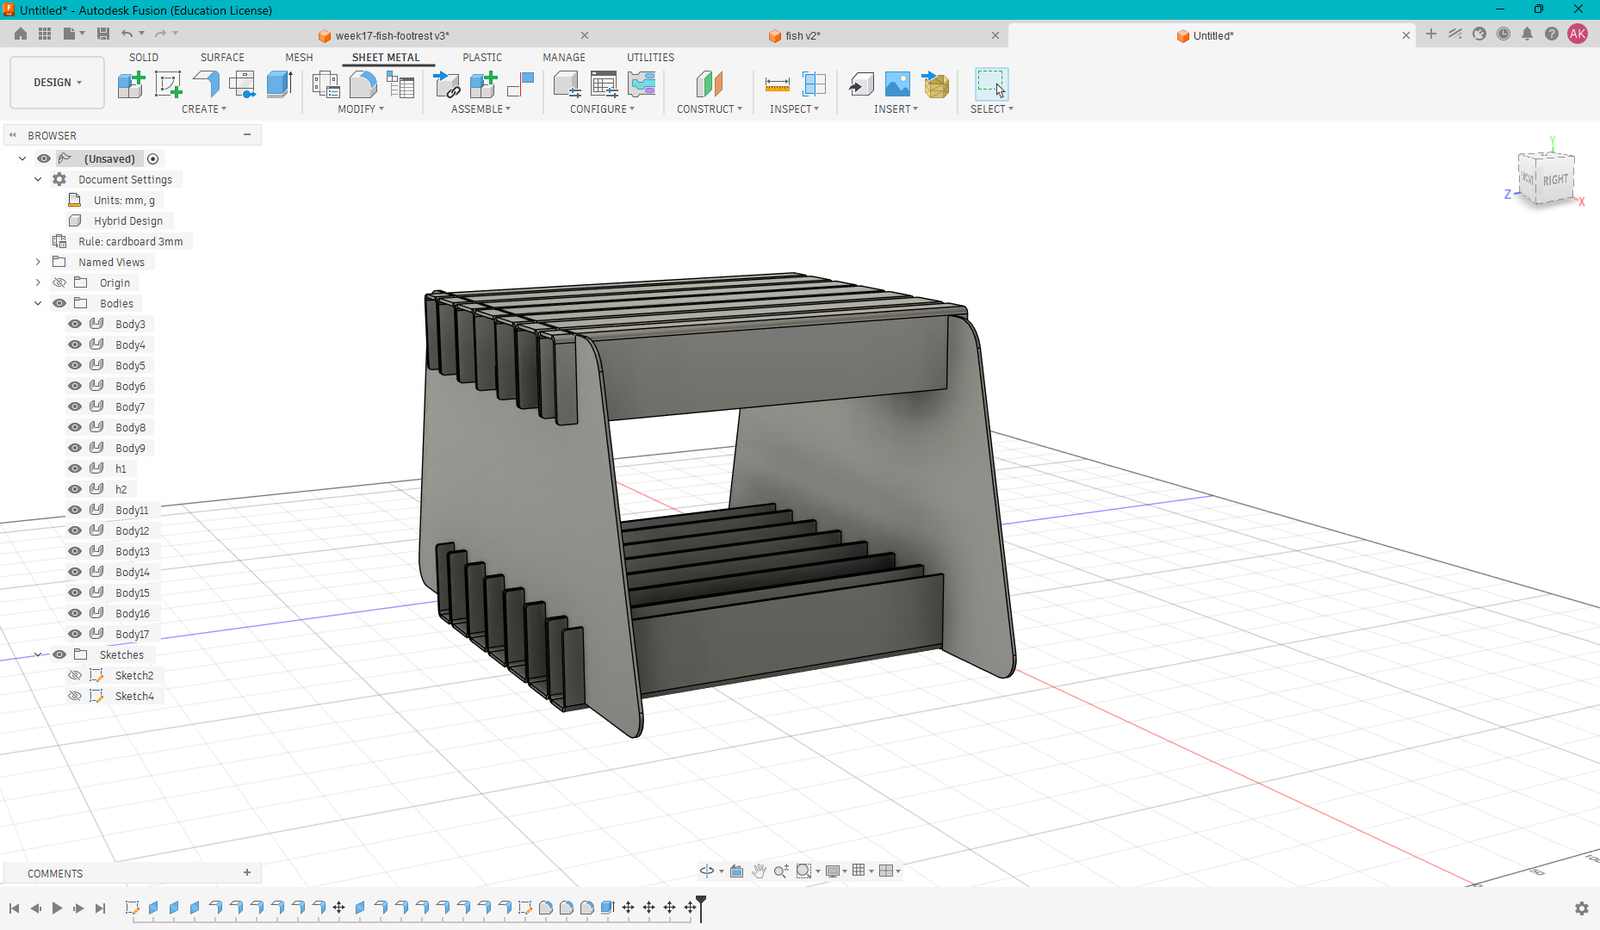1600x930 pixels.
Task: Open a new design tab with plus
Action: [1431, 34]
